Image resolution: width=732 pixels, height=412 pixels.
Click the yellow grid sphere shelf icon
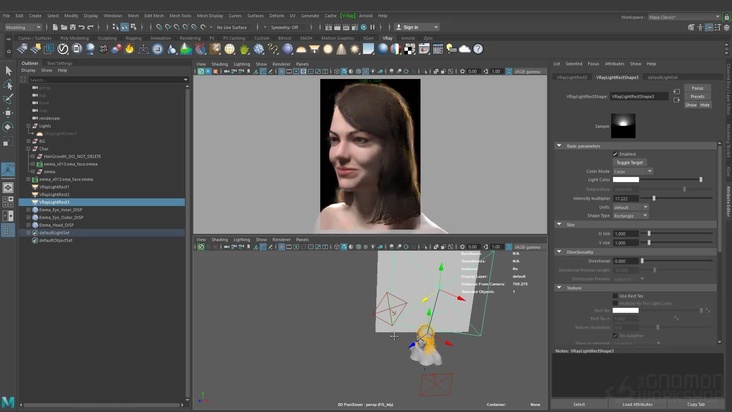pos(229,49)
